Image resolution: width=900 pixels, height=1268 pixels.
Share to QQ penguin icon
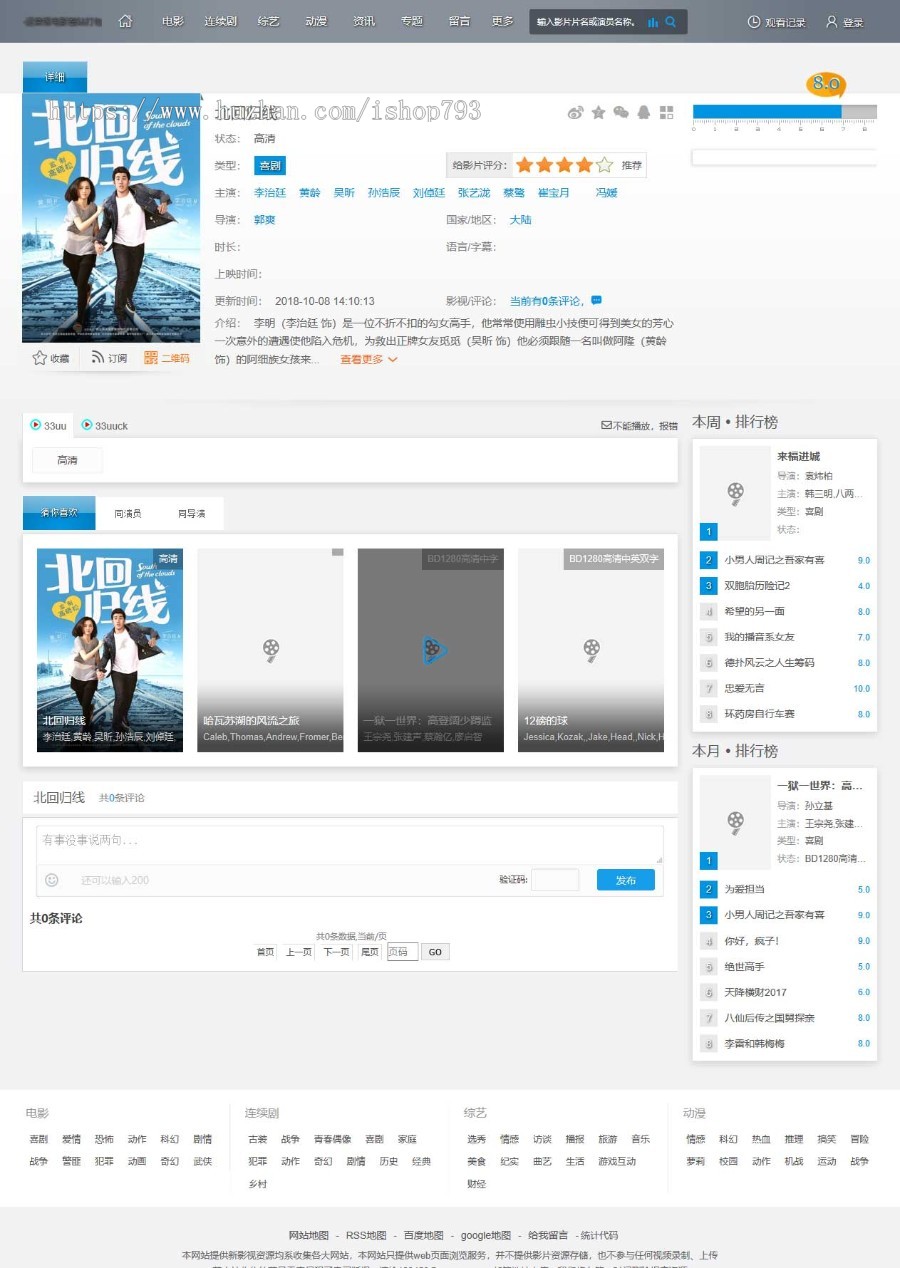(x=644, y=112)
